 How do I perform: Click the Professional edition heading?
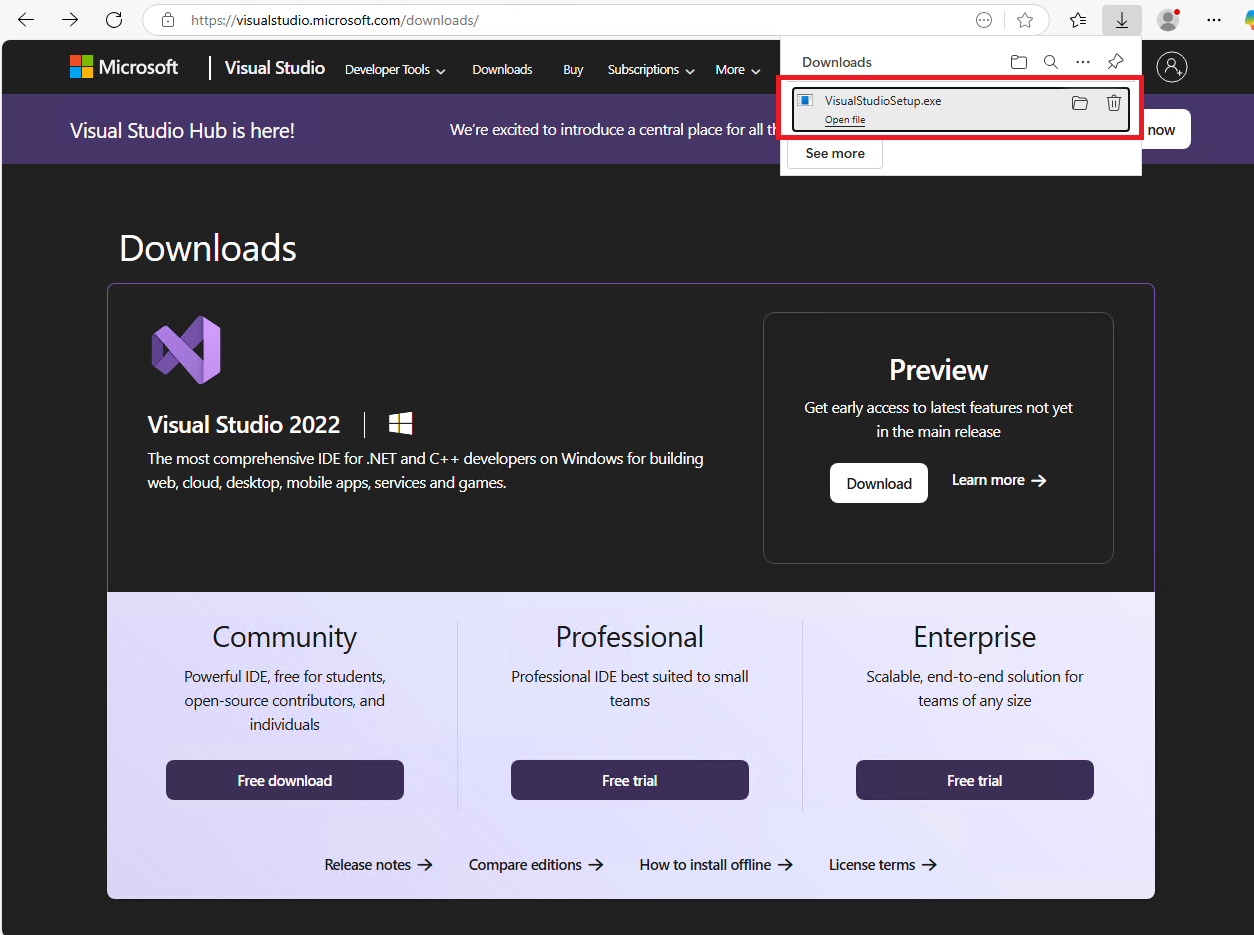[x=630, y=637]
